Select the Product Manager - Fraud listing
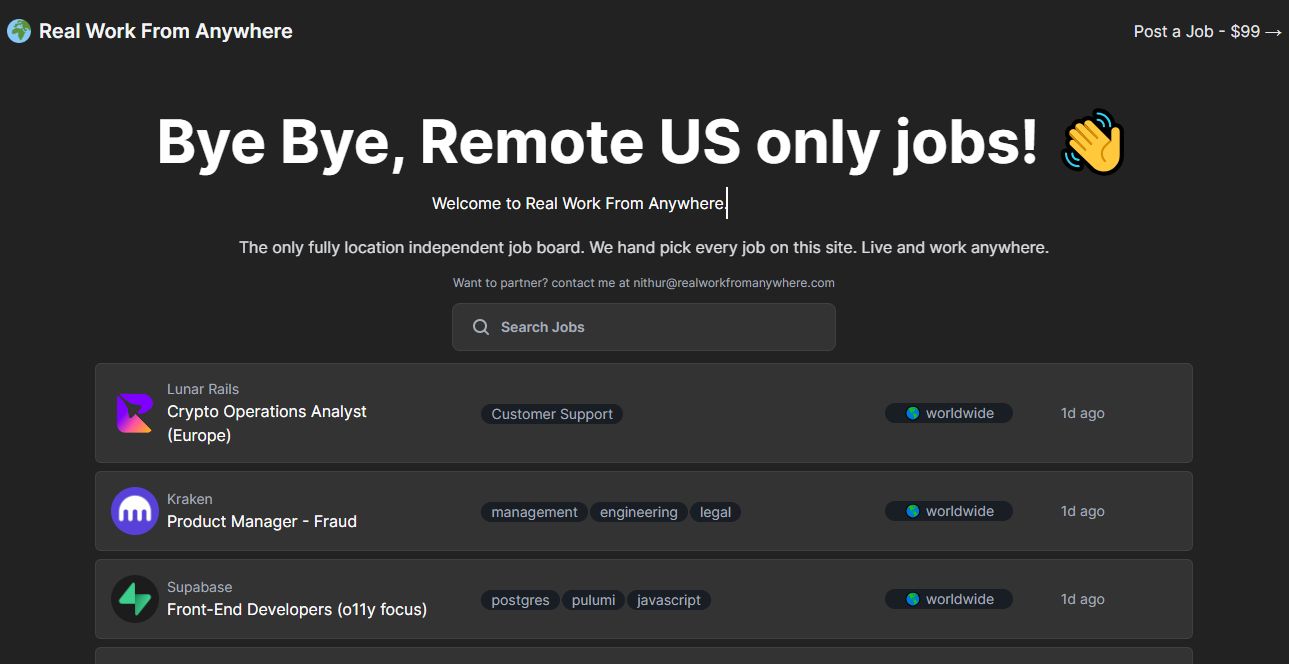 [x=262, y=521]
